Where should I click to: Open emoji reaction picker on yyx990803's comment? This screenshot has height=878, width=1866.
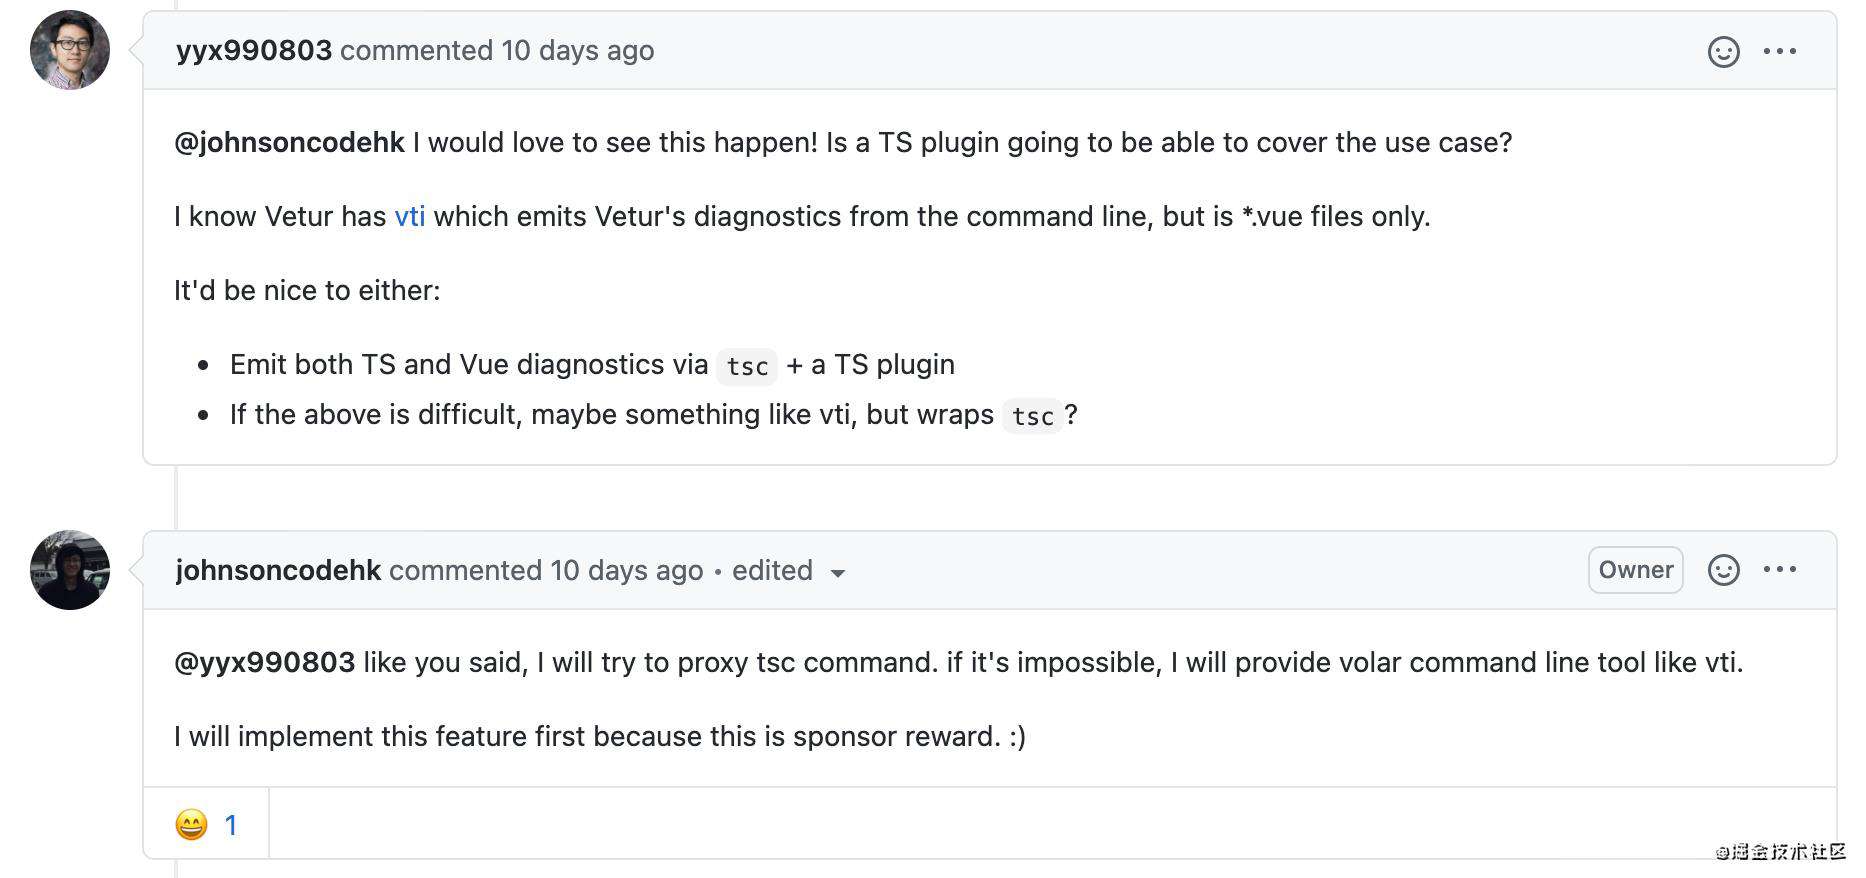coord(1723,51)
